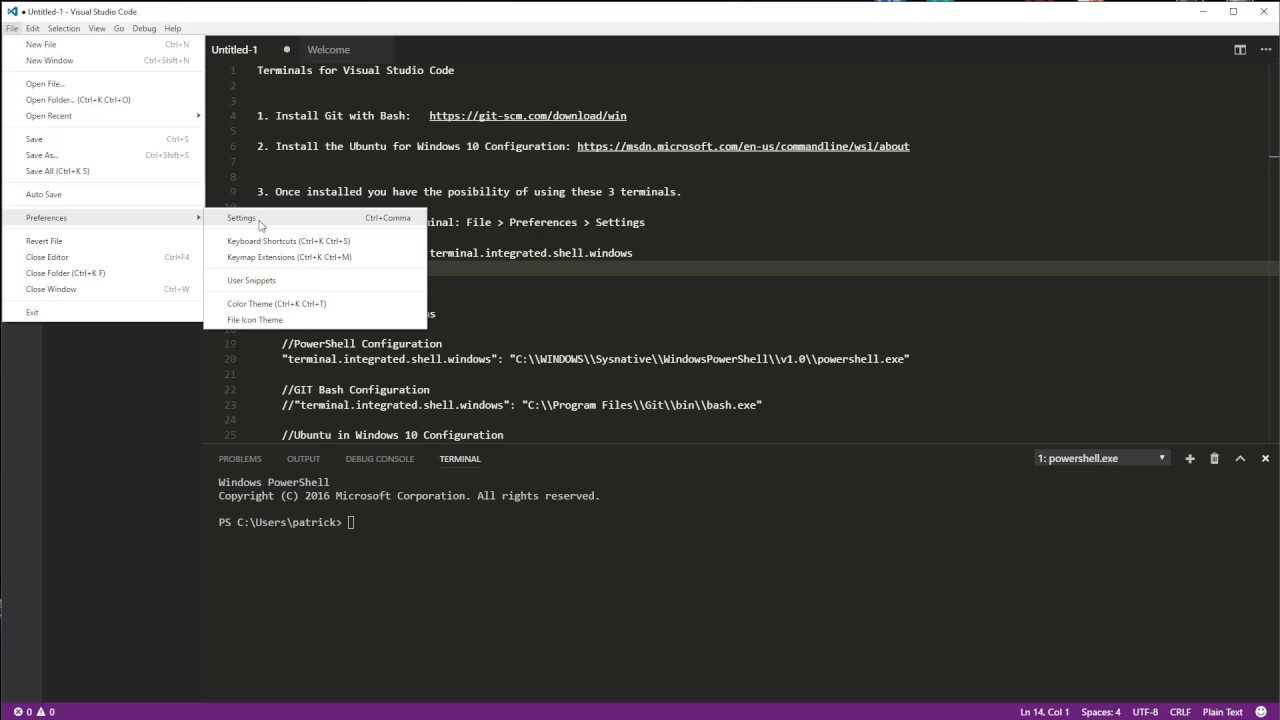
Task: Choose File Icon Theme entry
Action: click(x=315, y=320)
